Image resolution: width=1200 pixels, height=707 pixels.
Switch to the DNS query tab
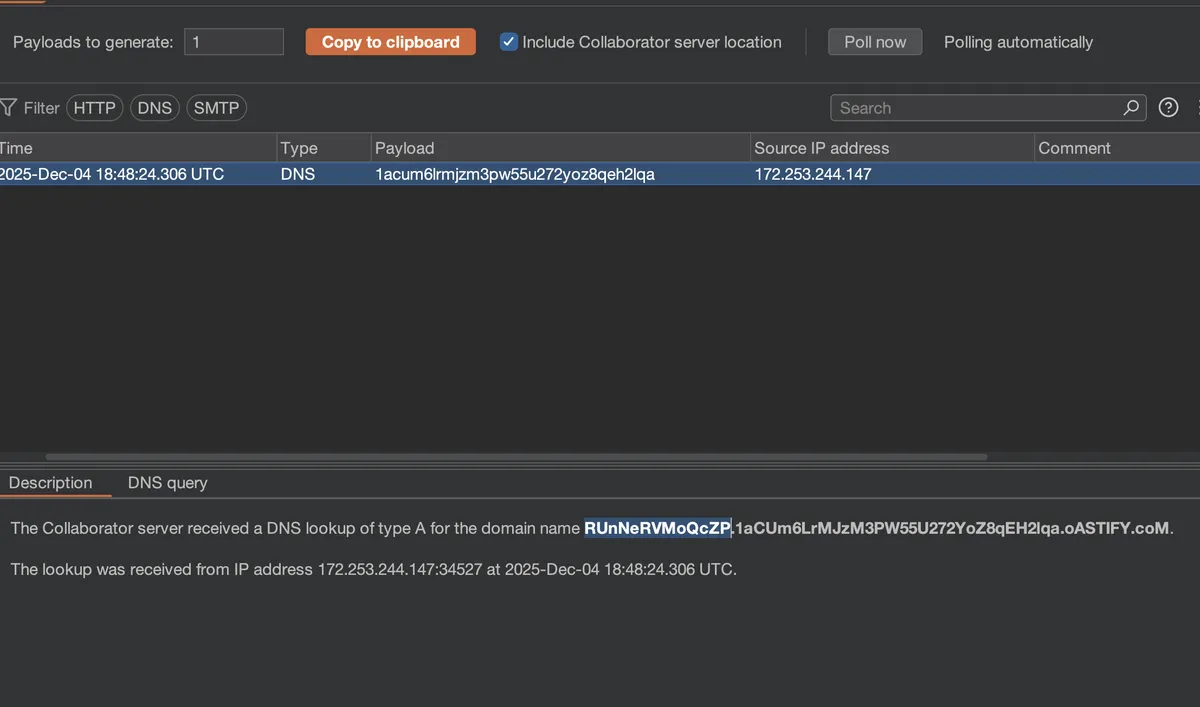click(x=167, y=483)
